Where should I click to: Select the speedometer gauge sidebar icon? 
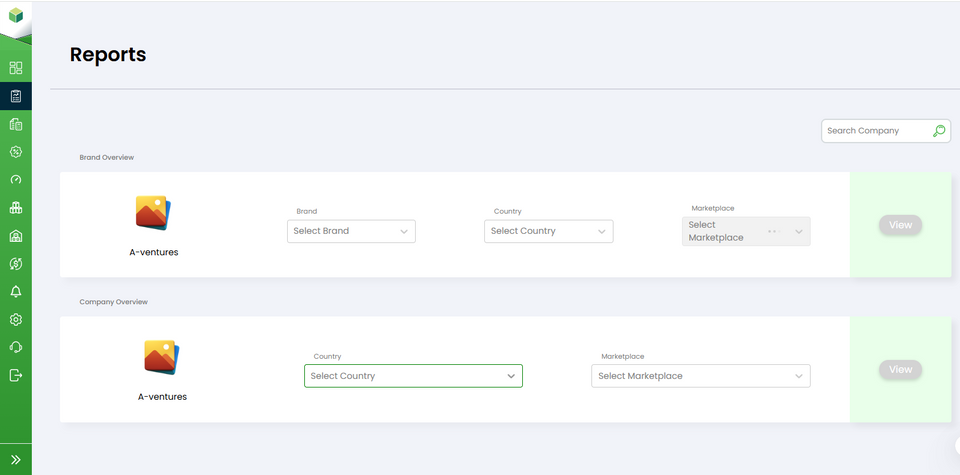pyautogui.click(x=15, y=180)
